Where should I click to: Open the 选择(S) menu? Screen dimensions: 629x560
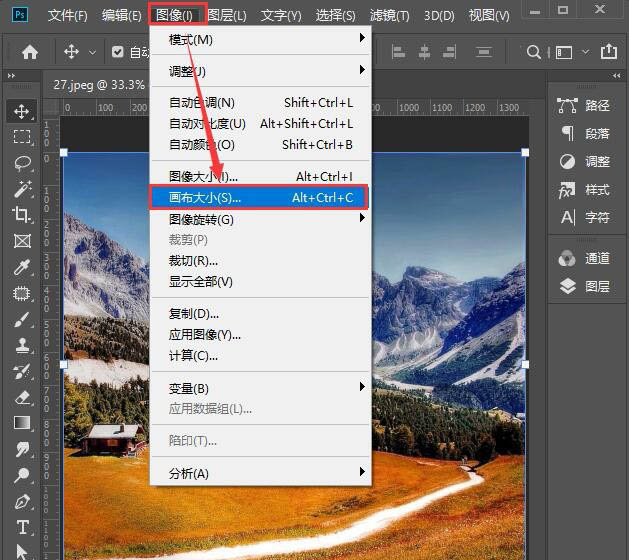point(335,15)
